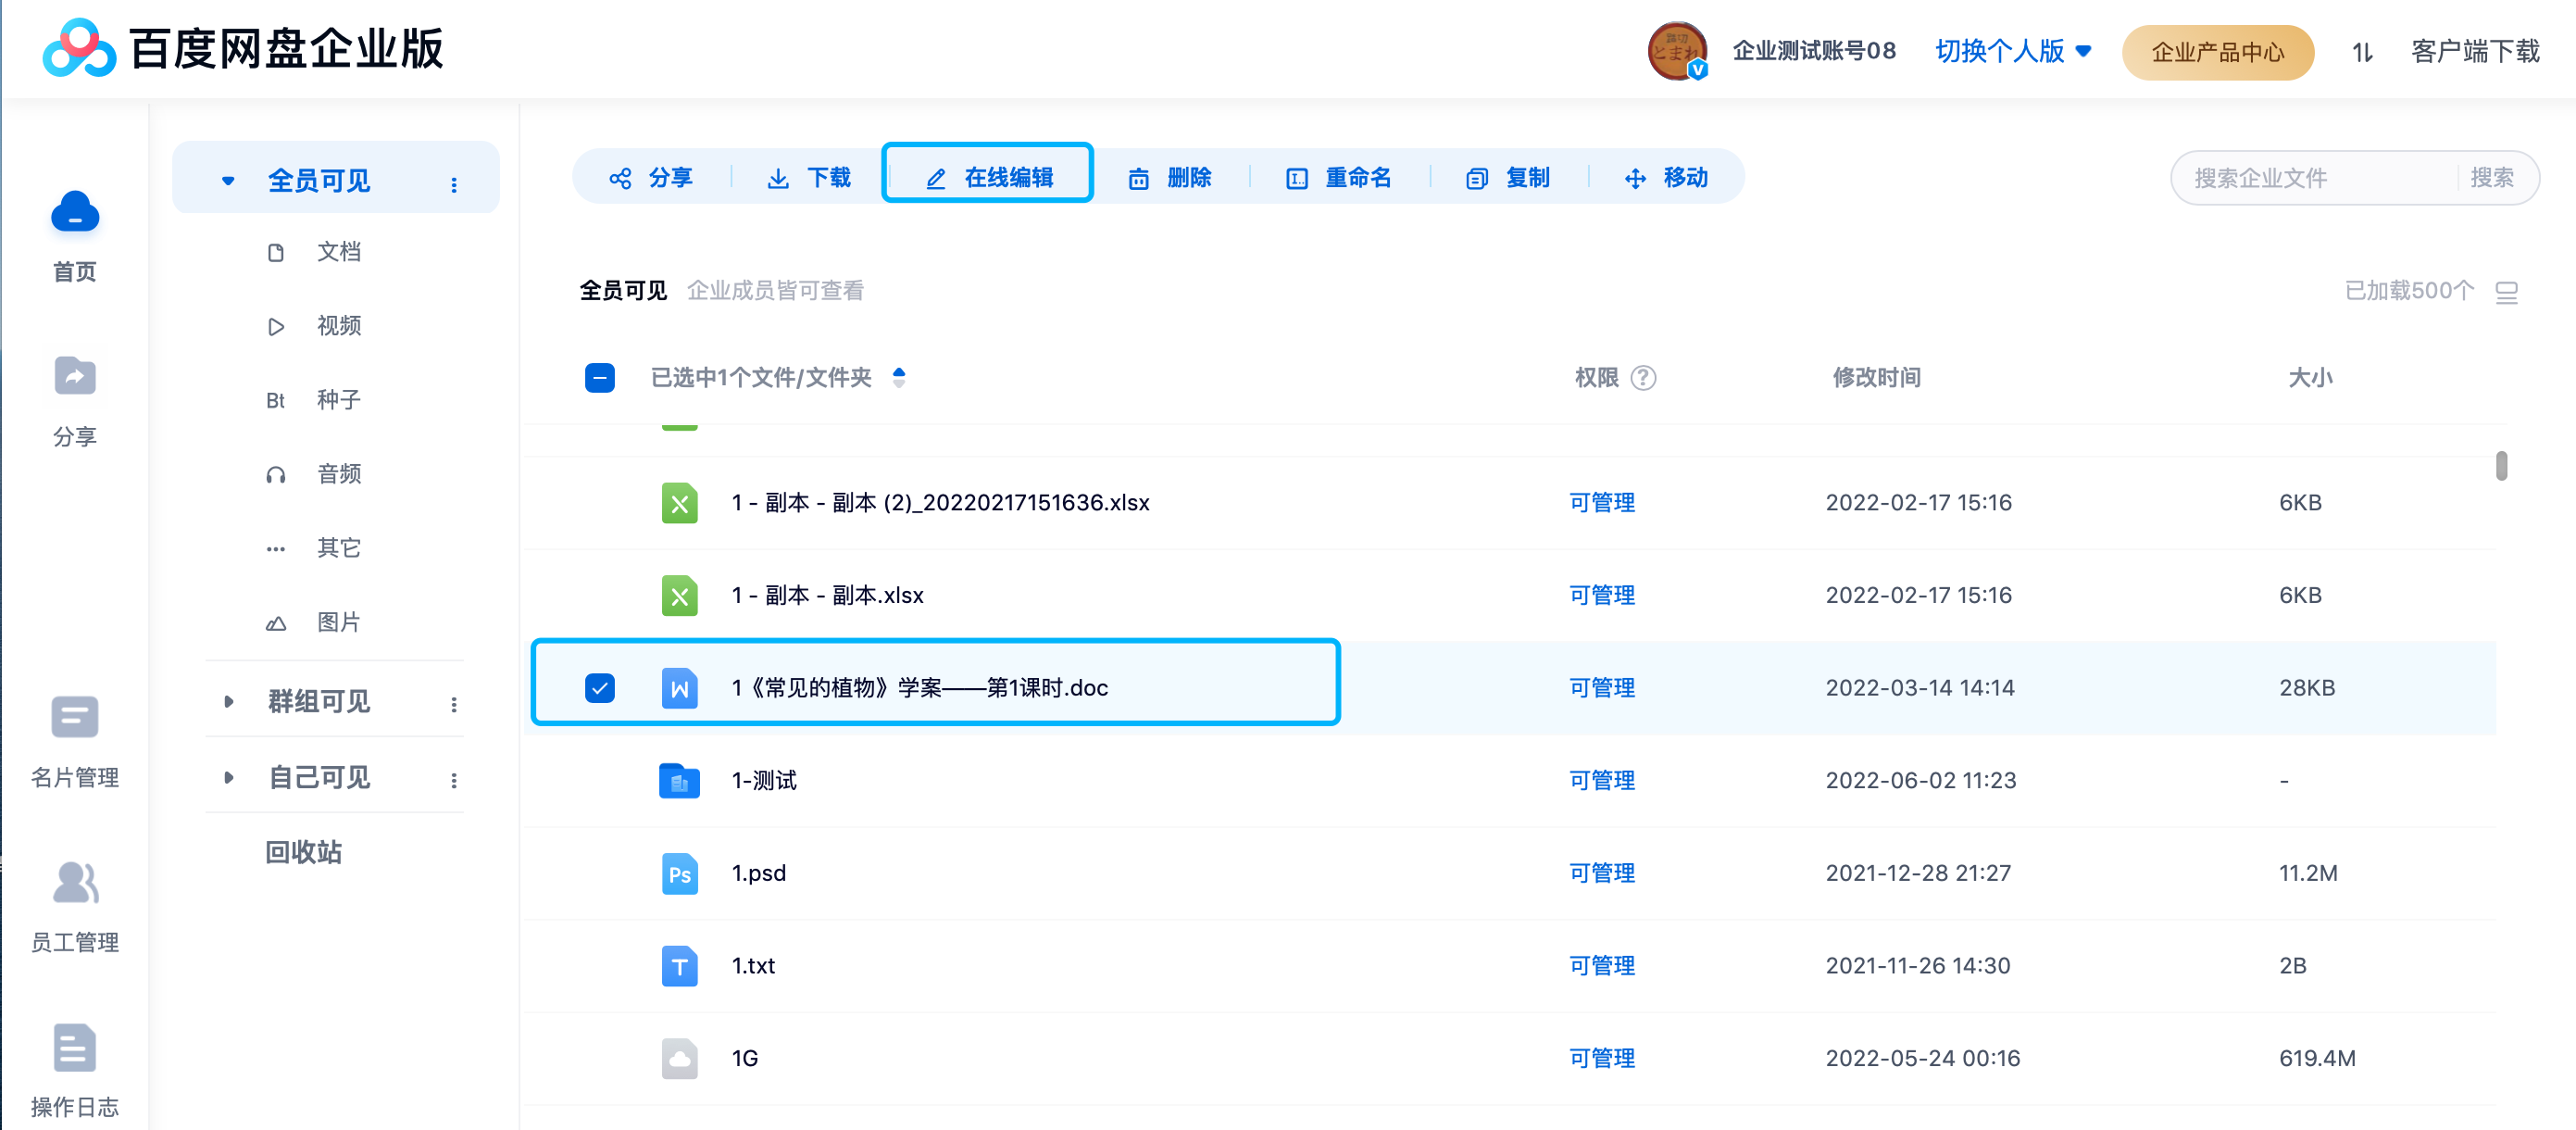The height and width of the screenshot is (1130, 2576).
Task: Open more options for 群组可见
Action: pyautogui.click(x=454, y=705)
